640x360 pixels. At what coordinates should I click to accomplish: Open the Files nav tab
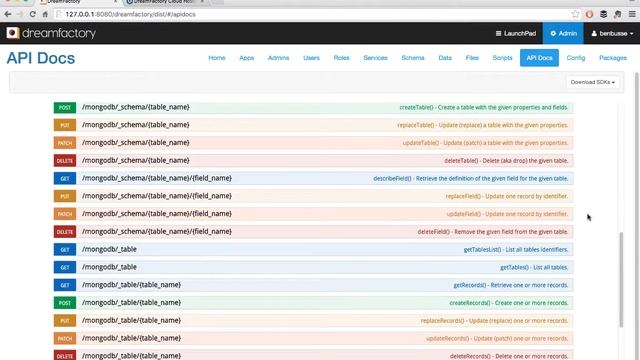472,58
